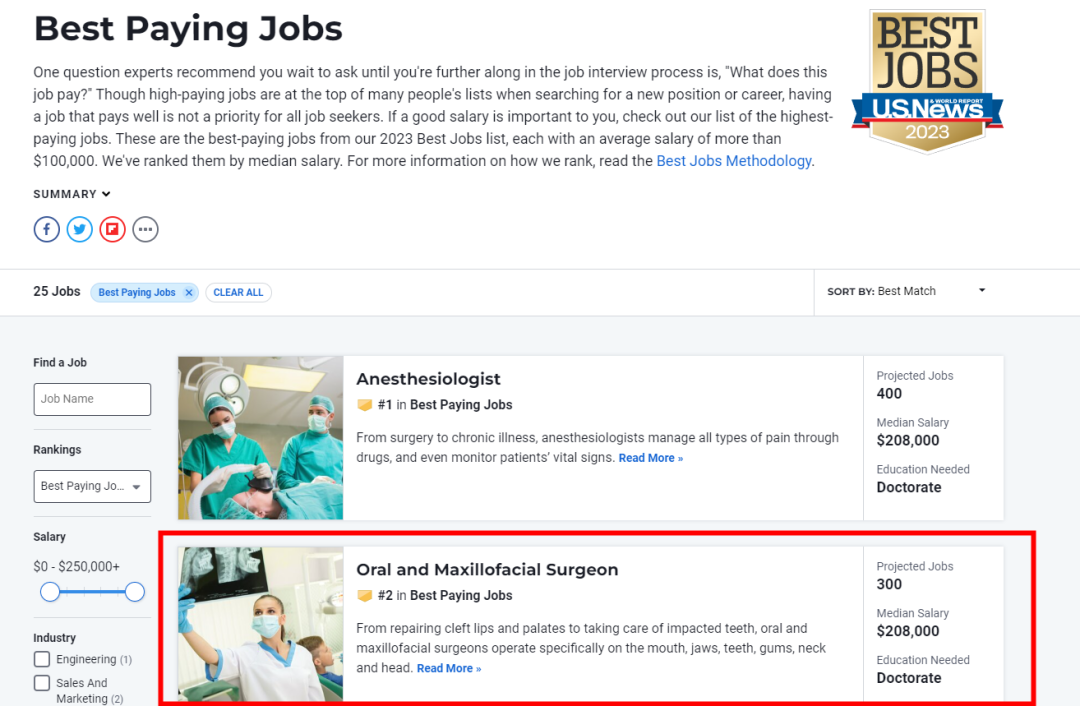Expand the Summary section
This screenshot has width=1080, height=706.
(72, 194)
